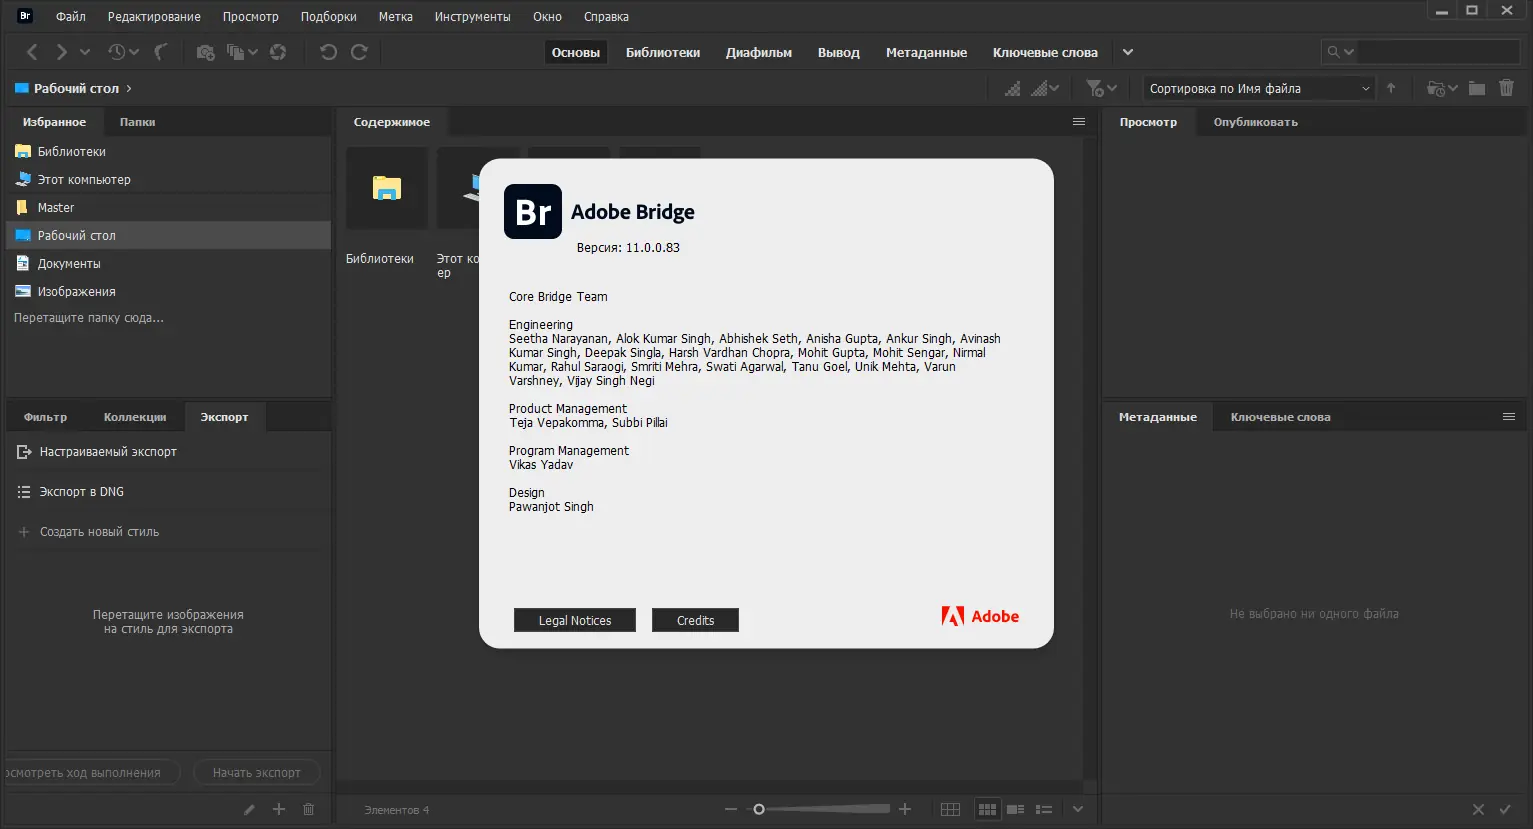Screen dimensions: 1533x829
Task: Expand the breadcrumb chevron after Рабочий стол
Action: 129,88
